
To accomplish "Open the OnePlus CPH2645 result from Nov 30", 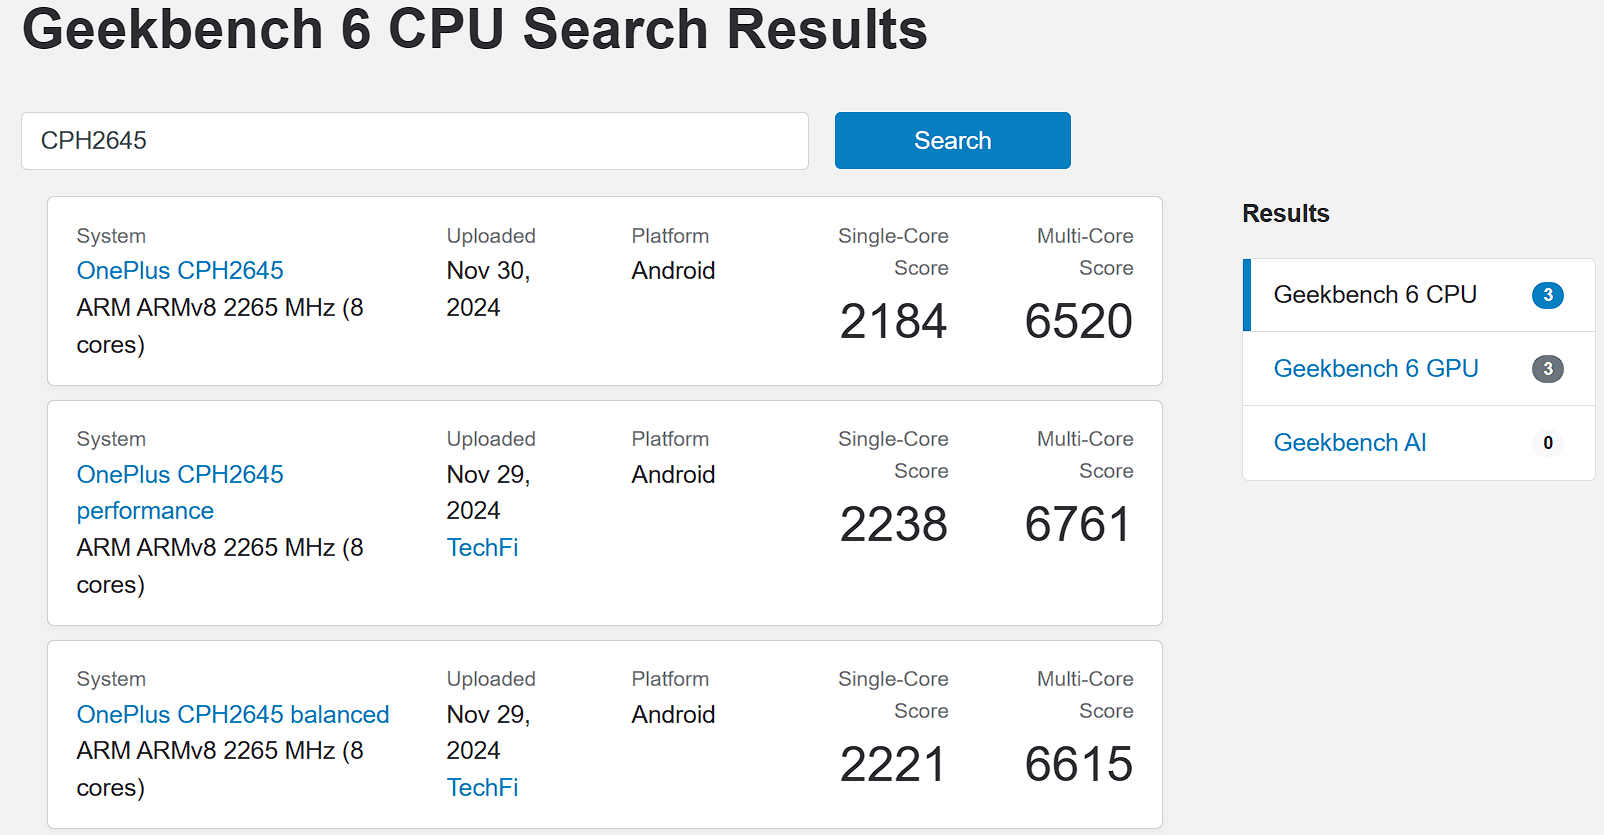I will [180, 271].
